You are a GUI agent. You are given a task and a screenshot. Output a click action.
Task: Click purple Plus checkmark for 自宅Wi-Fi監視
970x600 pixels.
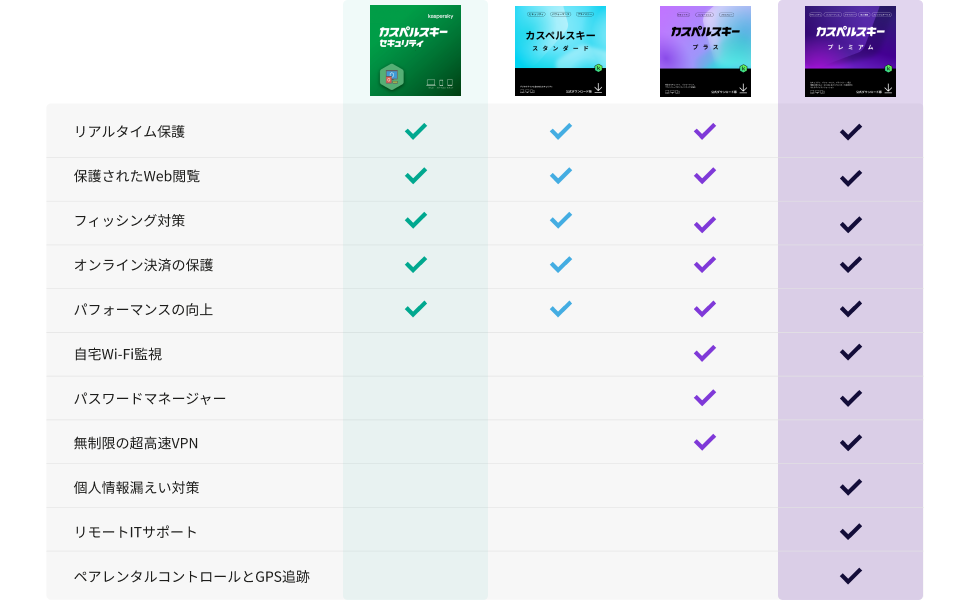(705, 353)
